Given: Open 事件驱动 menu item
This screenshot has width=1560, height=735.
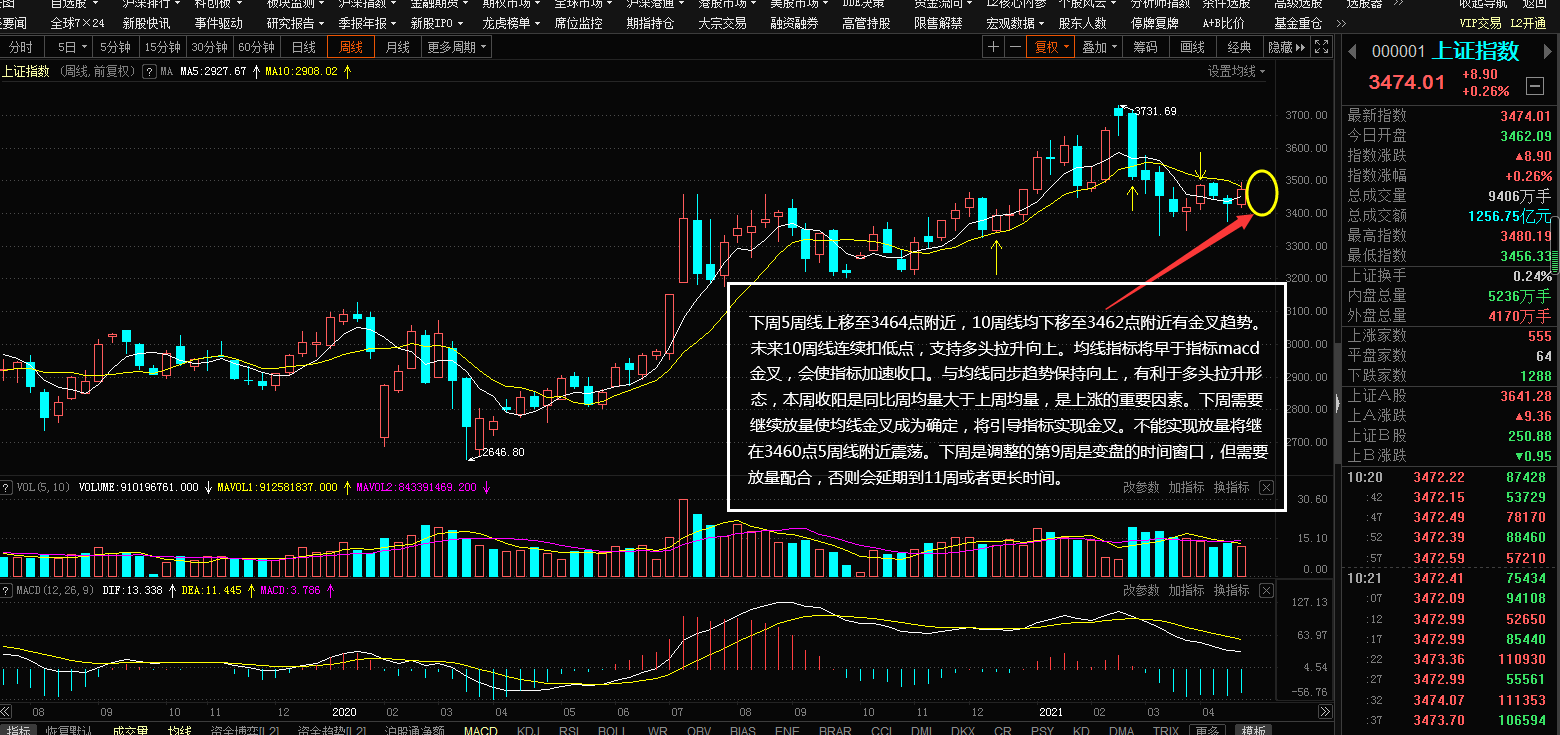Looking at the screenshot, I should [x=218, y=23].
